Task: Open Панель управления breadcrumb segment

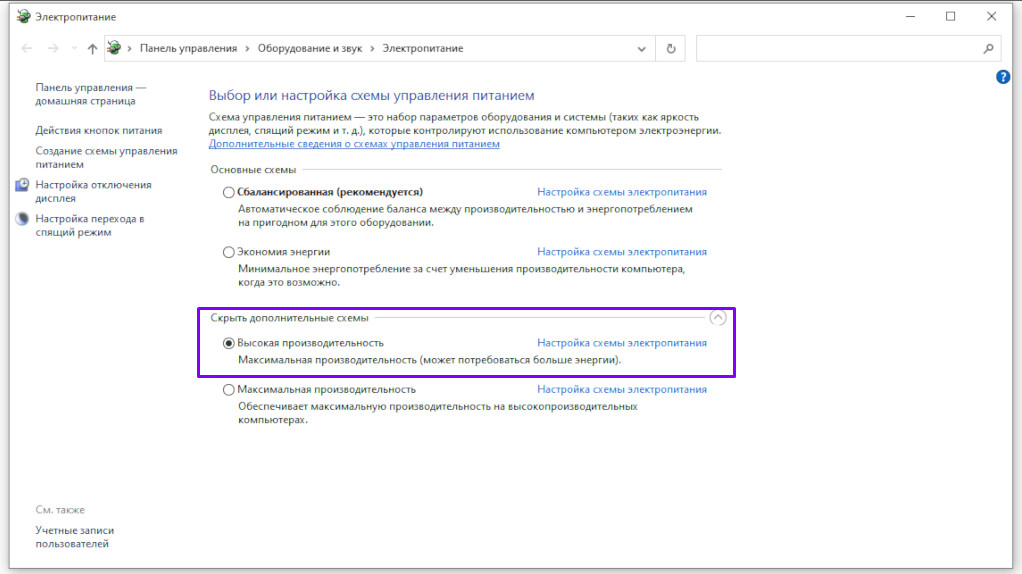Action: click(188, 48)
